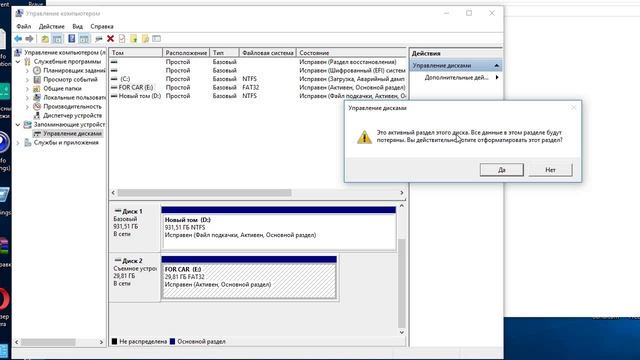640x360 pixels.
Task: Select Локальные пользователи in the tree
Action: click(x=74, y=97)
